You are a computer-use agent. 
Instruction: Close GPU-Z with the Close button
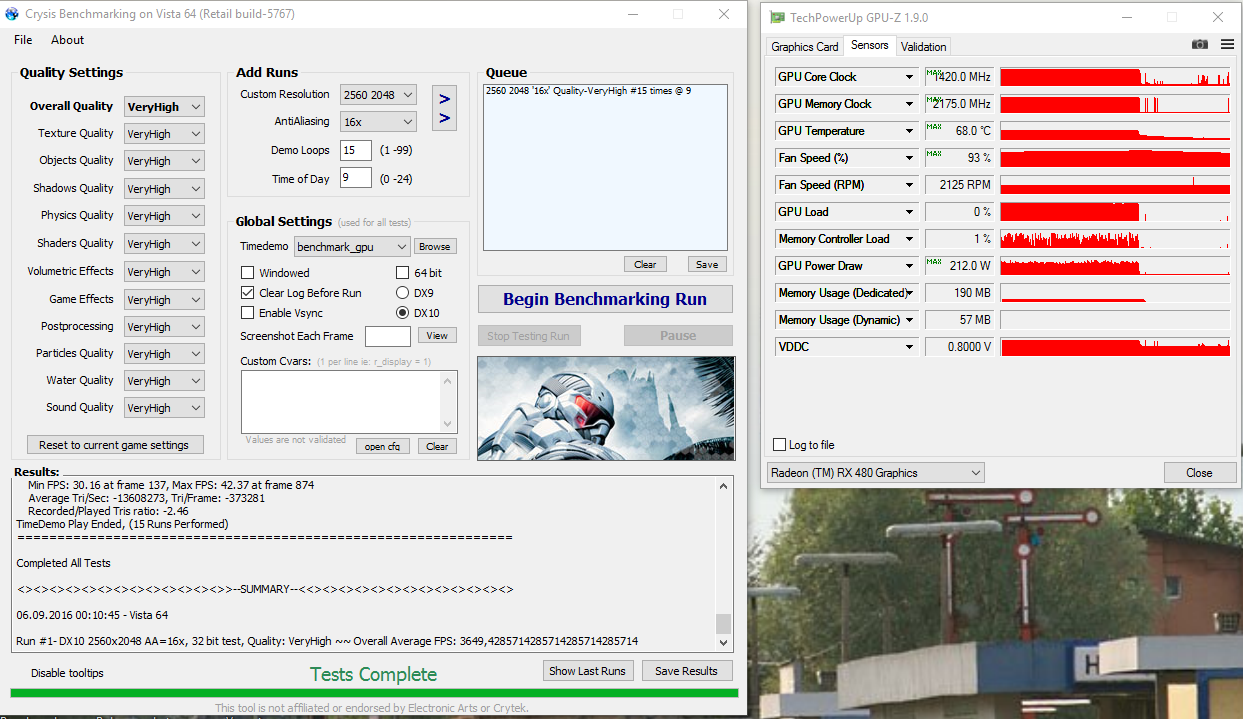point(1199,473)
